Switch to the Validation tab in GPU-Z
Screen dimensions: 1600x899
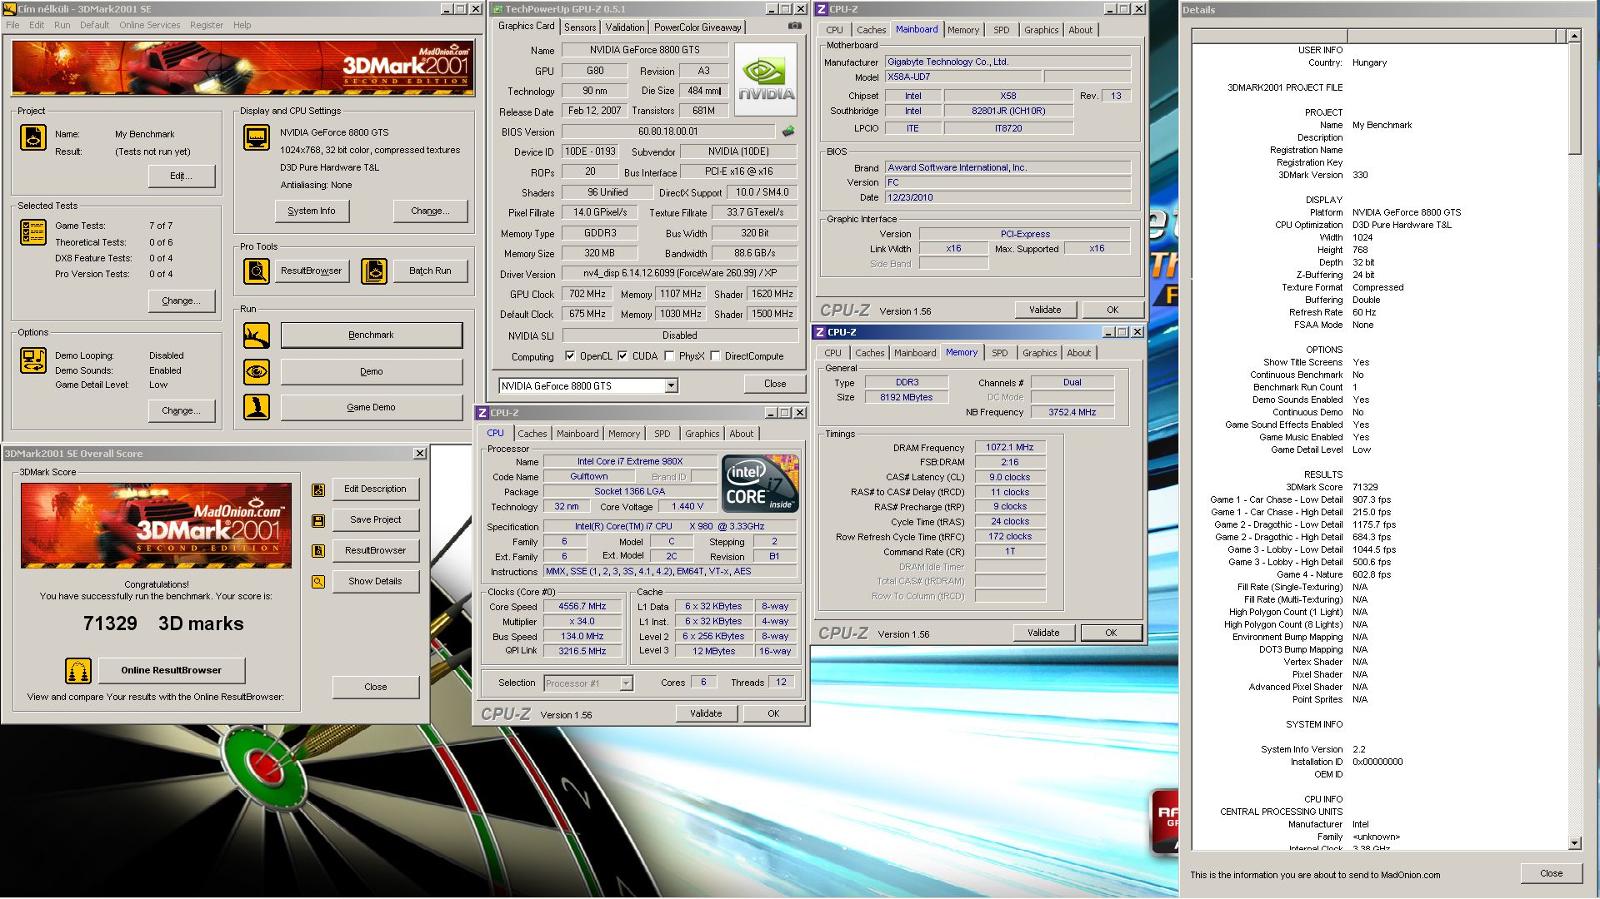[x=625, y=27]
